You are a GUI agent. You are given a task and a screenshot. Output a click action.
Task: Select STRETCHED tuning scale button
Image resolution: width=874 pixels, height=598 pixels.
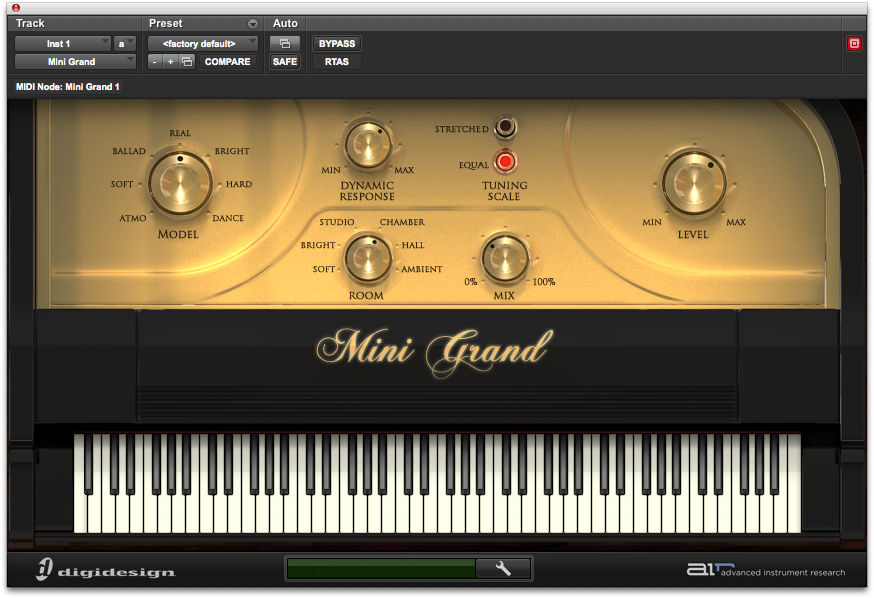pos(505,128)
